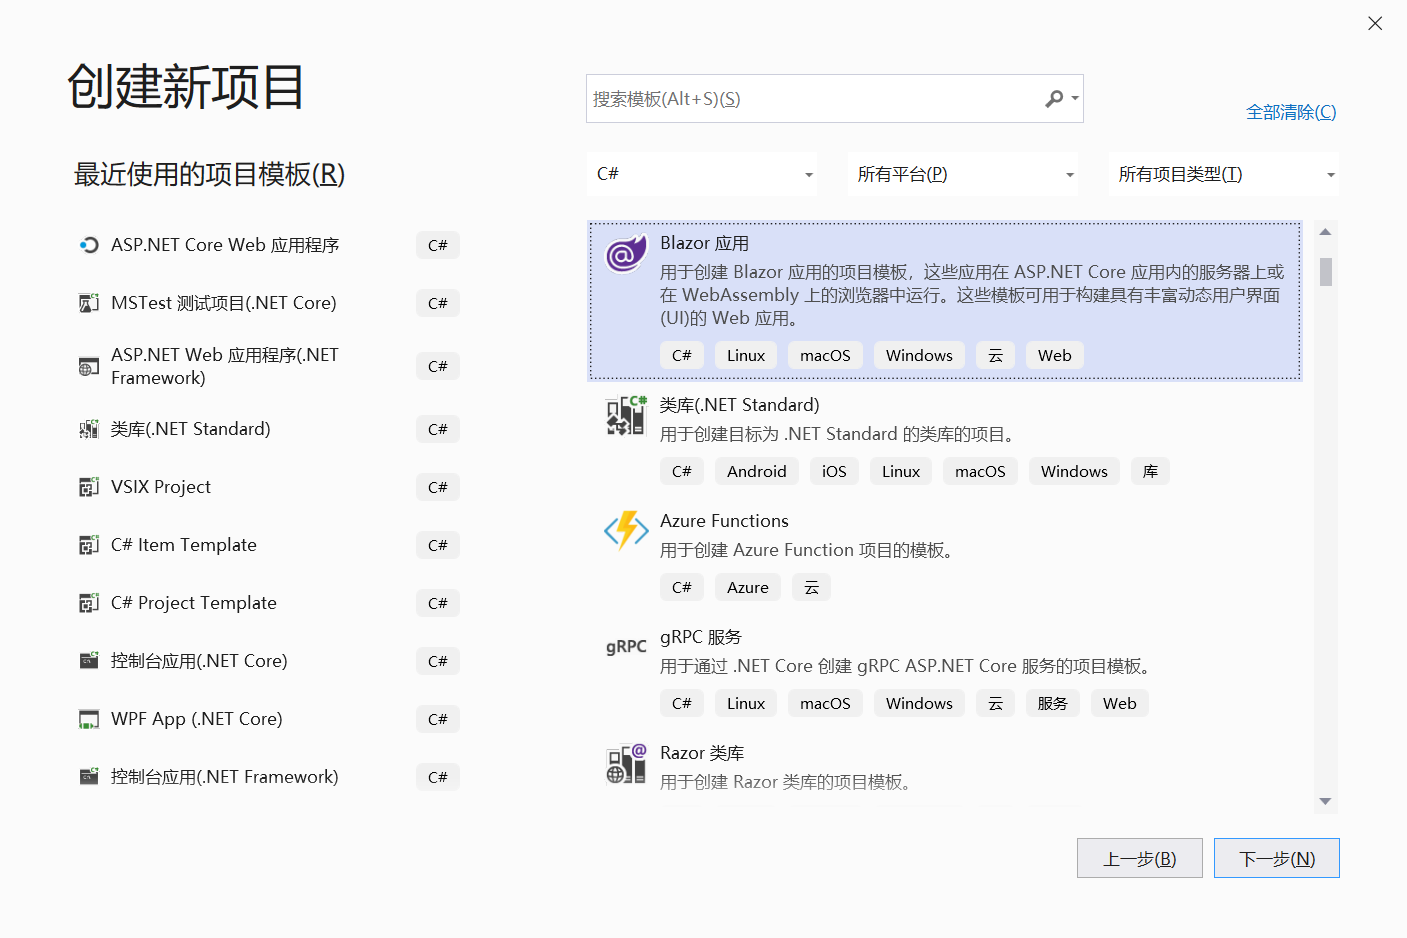This screenshot has height=938, width=1407.
Task: Click the 上一步(B) button
Action: coord(1139,857)
